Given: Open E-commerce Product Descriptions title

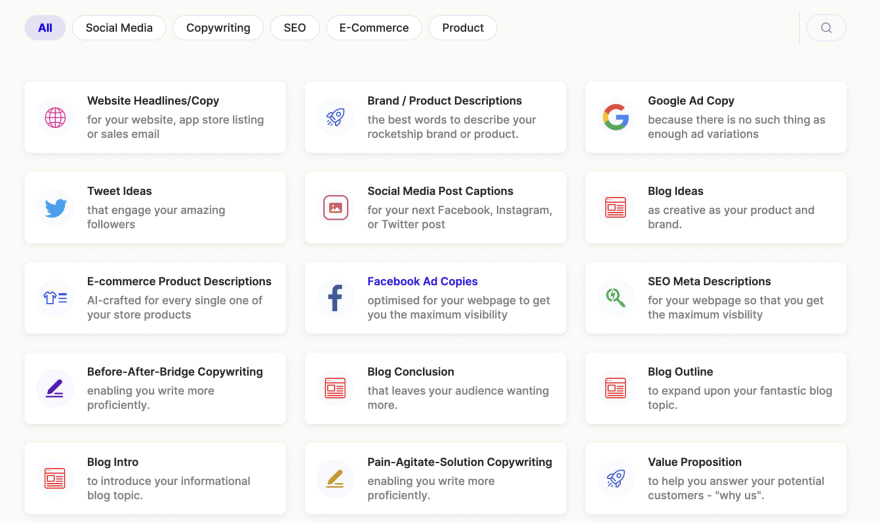Looking at the screenshot, I should [179, 282].
